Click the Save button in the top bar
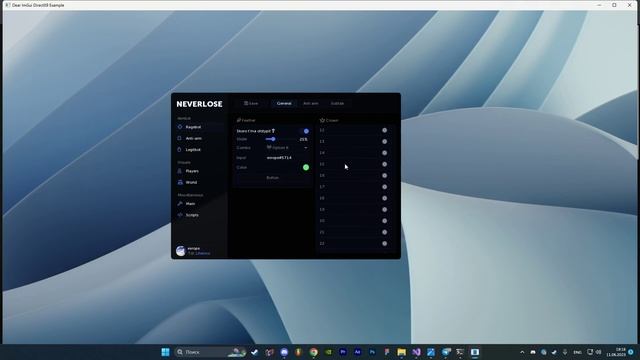Viewport: 640px width, 360px height. tap(251, 104)
